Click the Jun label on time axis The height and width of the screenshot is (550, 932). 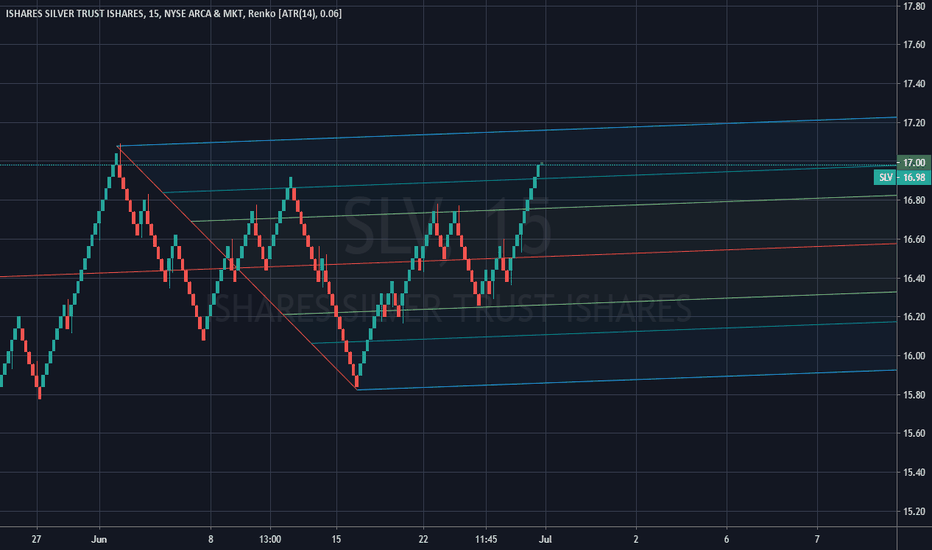[x=99, y=539]
